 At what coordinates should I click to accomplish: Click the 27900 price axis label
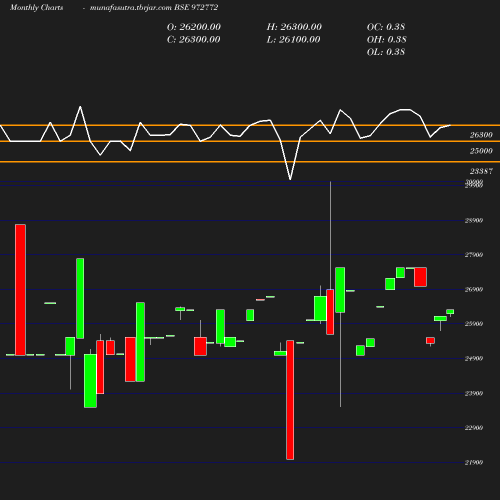pyautogui.click(x=474, y=255)
